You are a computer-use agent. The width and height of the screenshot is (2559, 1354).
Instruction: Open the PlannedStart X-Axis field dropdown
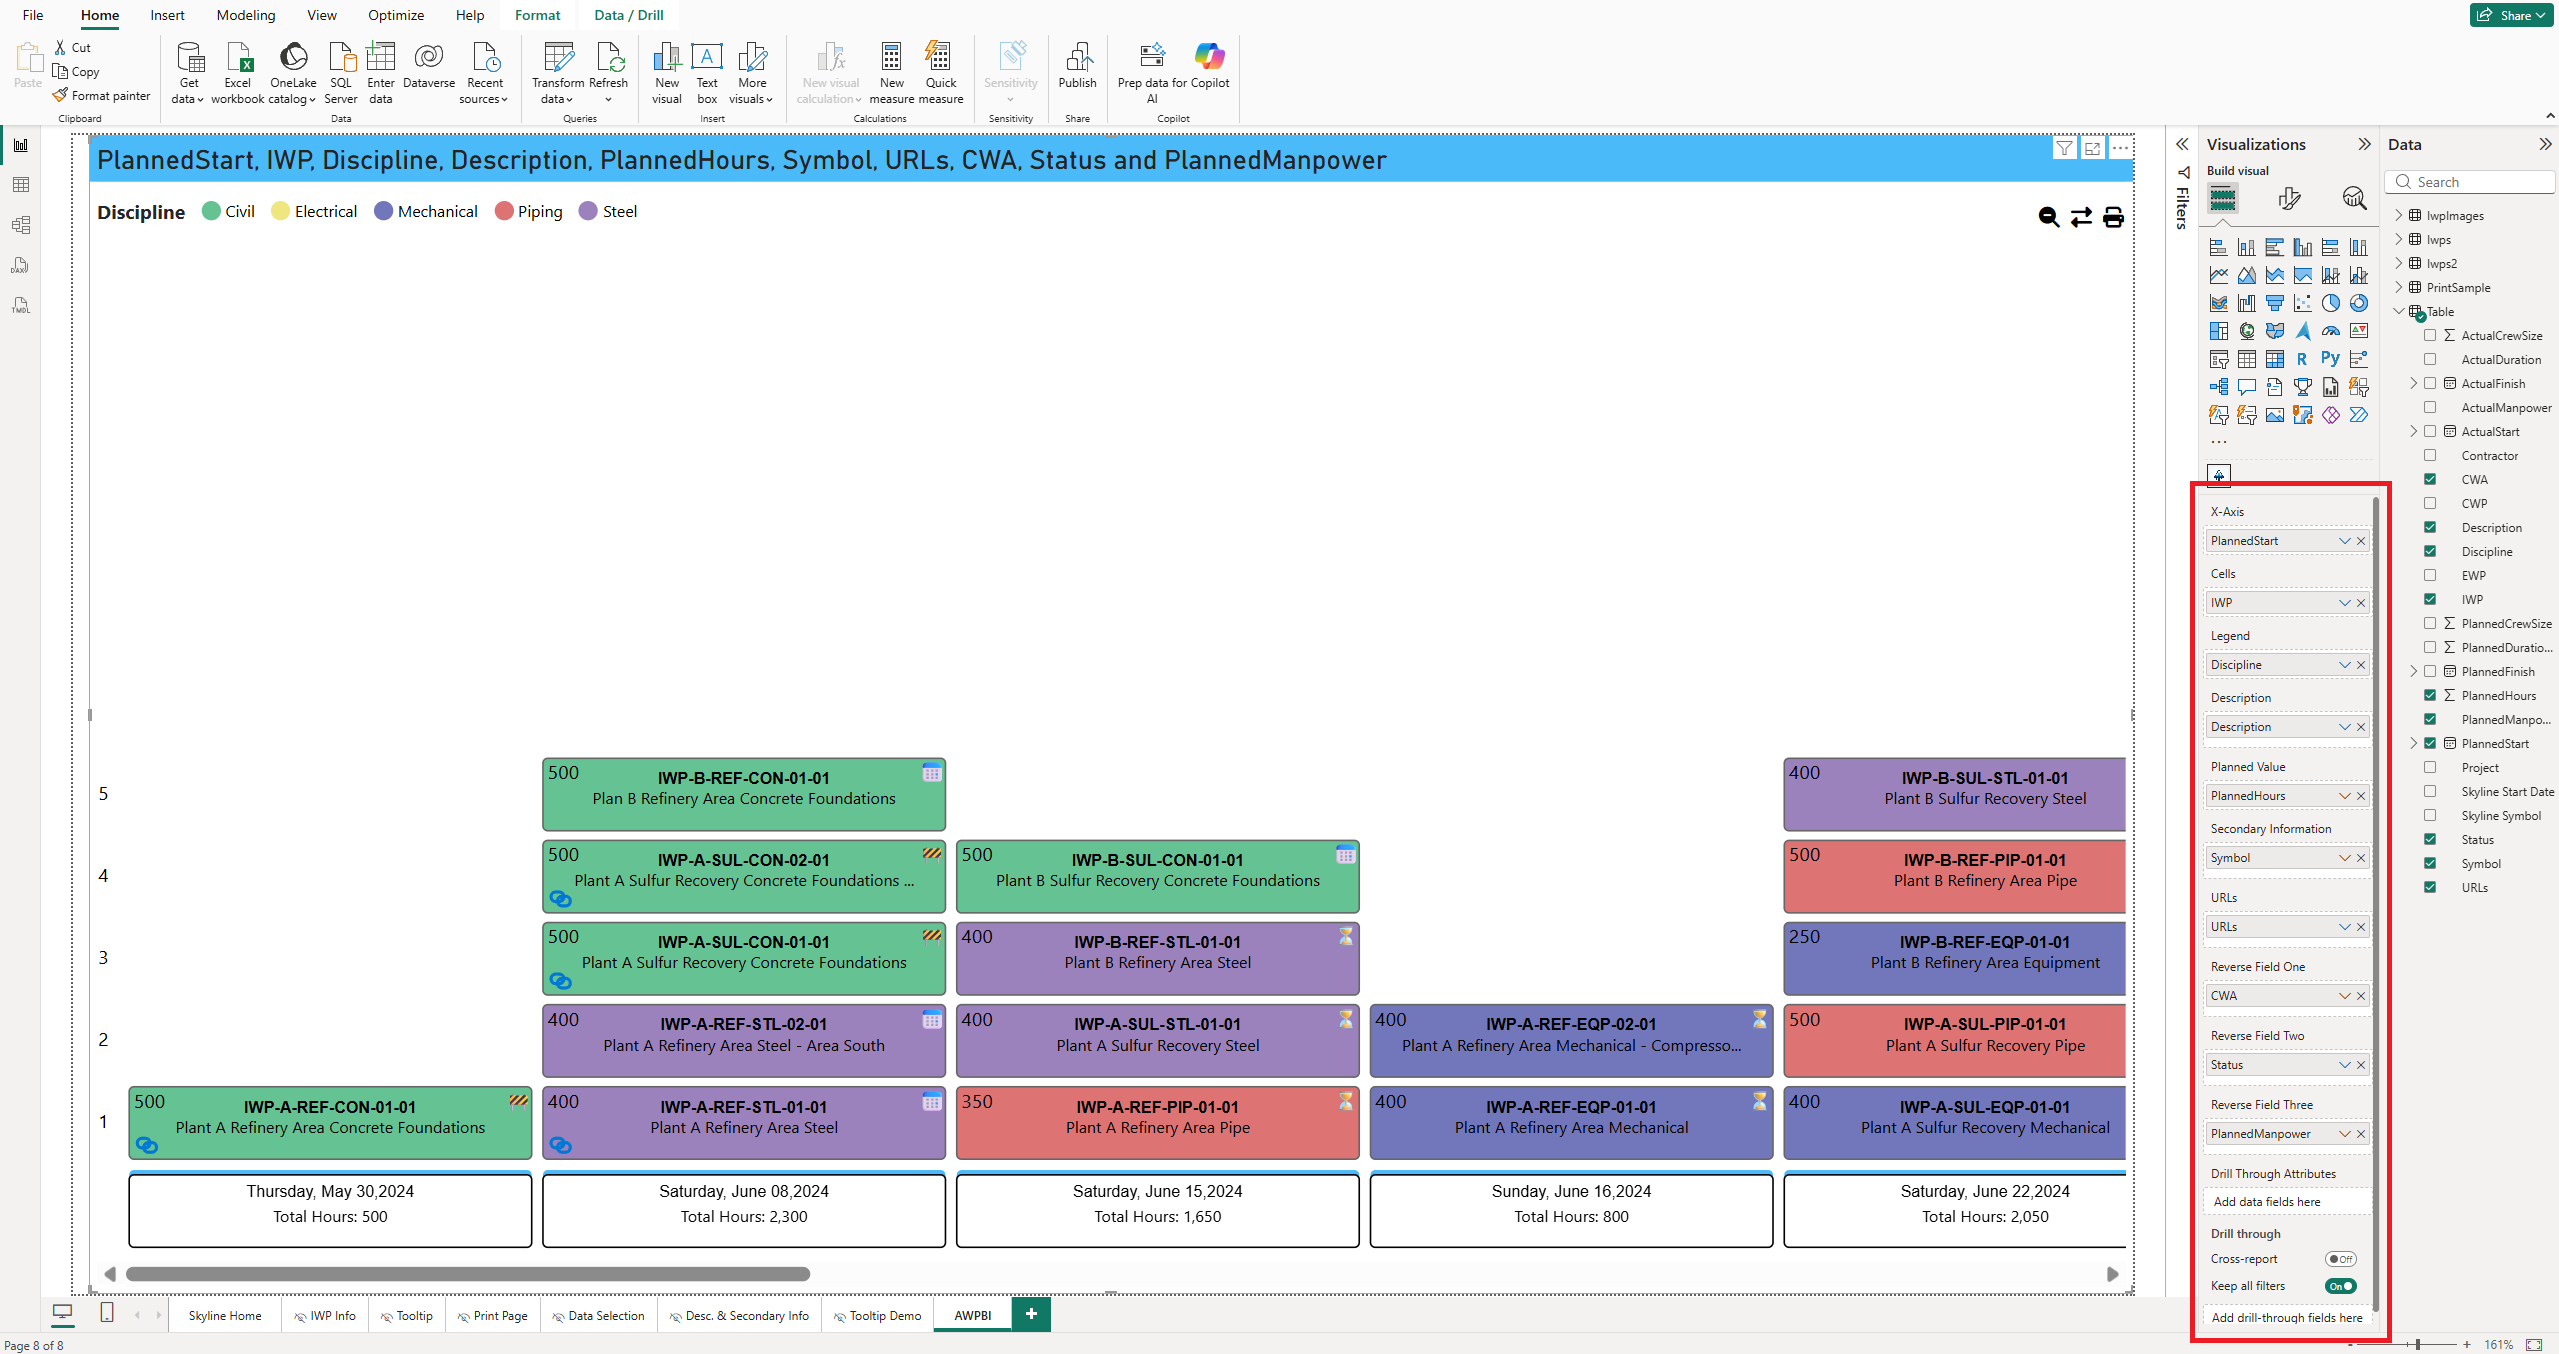pos(2344,541)
